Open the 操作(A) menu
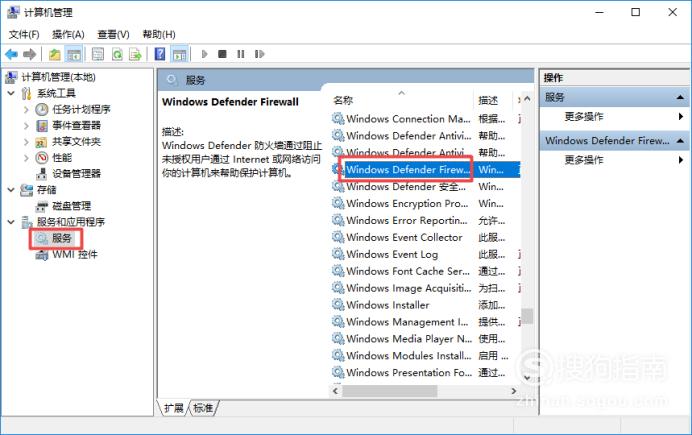This screenshot has width=692, height=435. (x=68, y=34)
